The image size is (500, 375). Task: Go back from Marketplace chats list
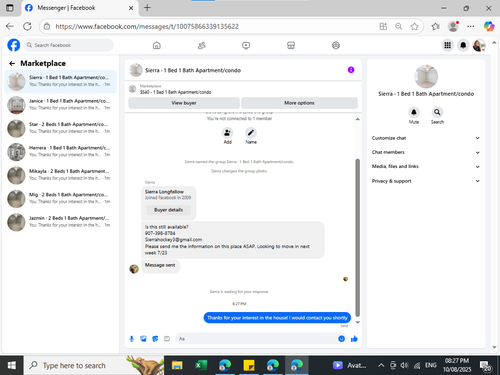tap(12, 63)
